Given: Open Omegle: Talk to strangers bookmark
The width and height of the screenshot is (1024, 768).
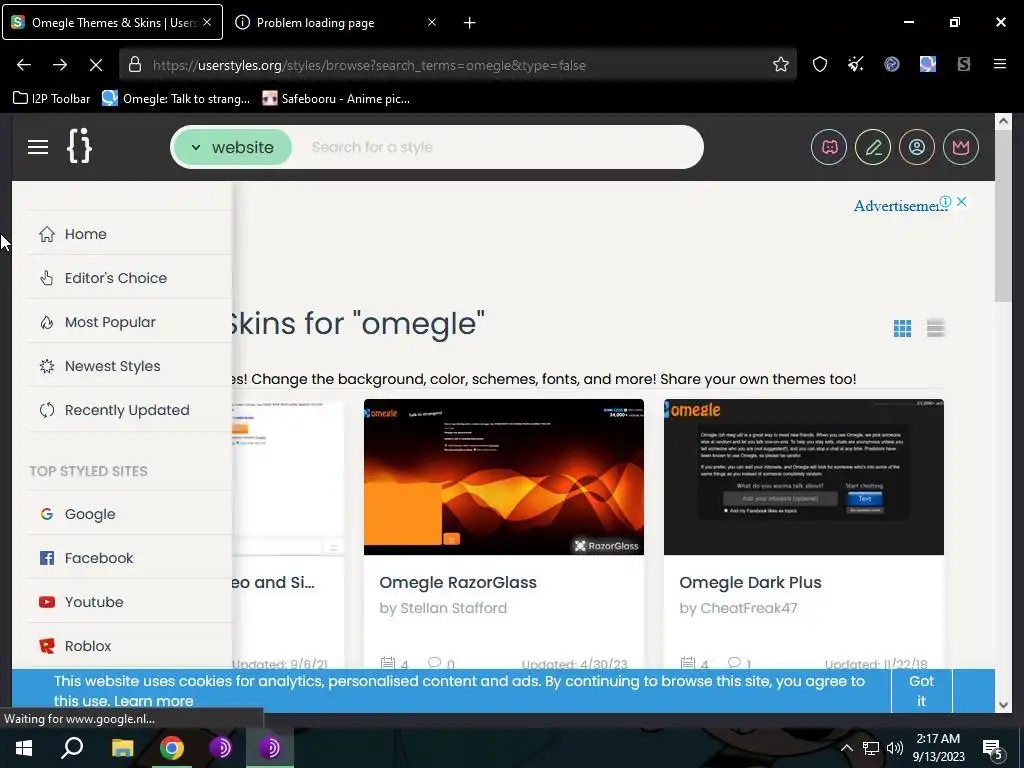Looking at the screenshot, I should (x=176, y=99).
